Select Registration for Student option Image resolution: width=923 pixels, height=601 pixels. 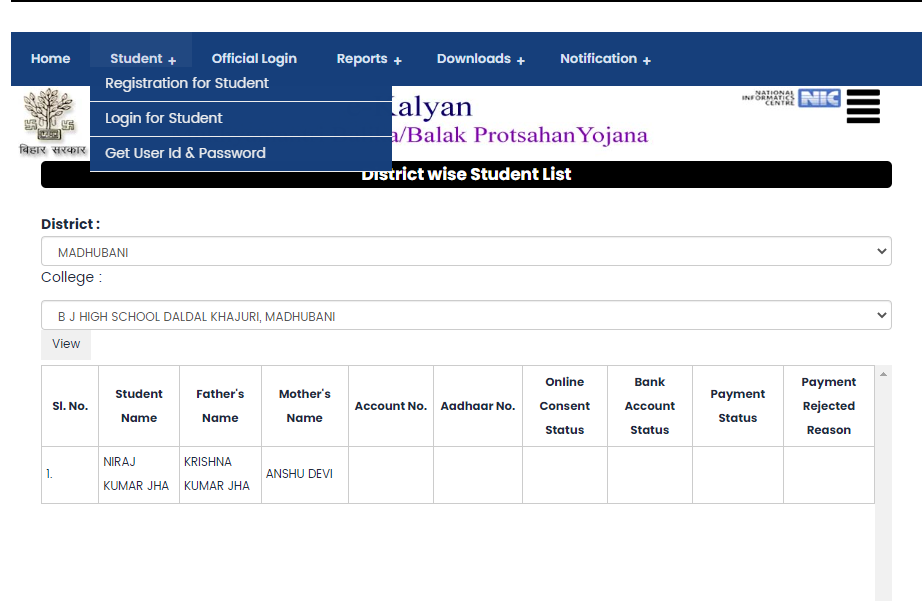[187, 84]
